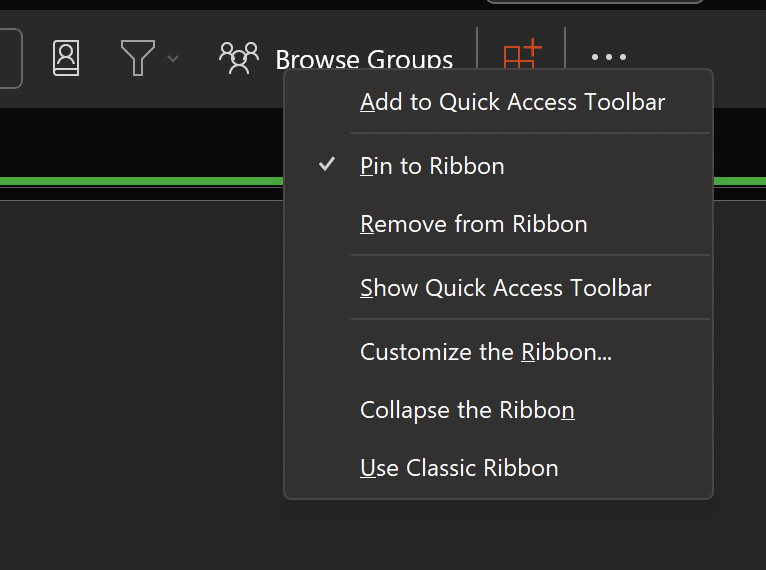The width and height of the screenshot is (766, 570).
Task: Click the vertical separator before the ellipsis
Action: (x=565, y=57)
